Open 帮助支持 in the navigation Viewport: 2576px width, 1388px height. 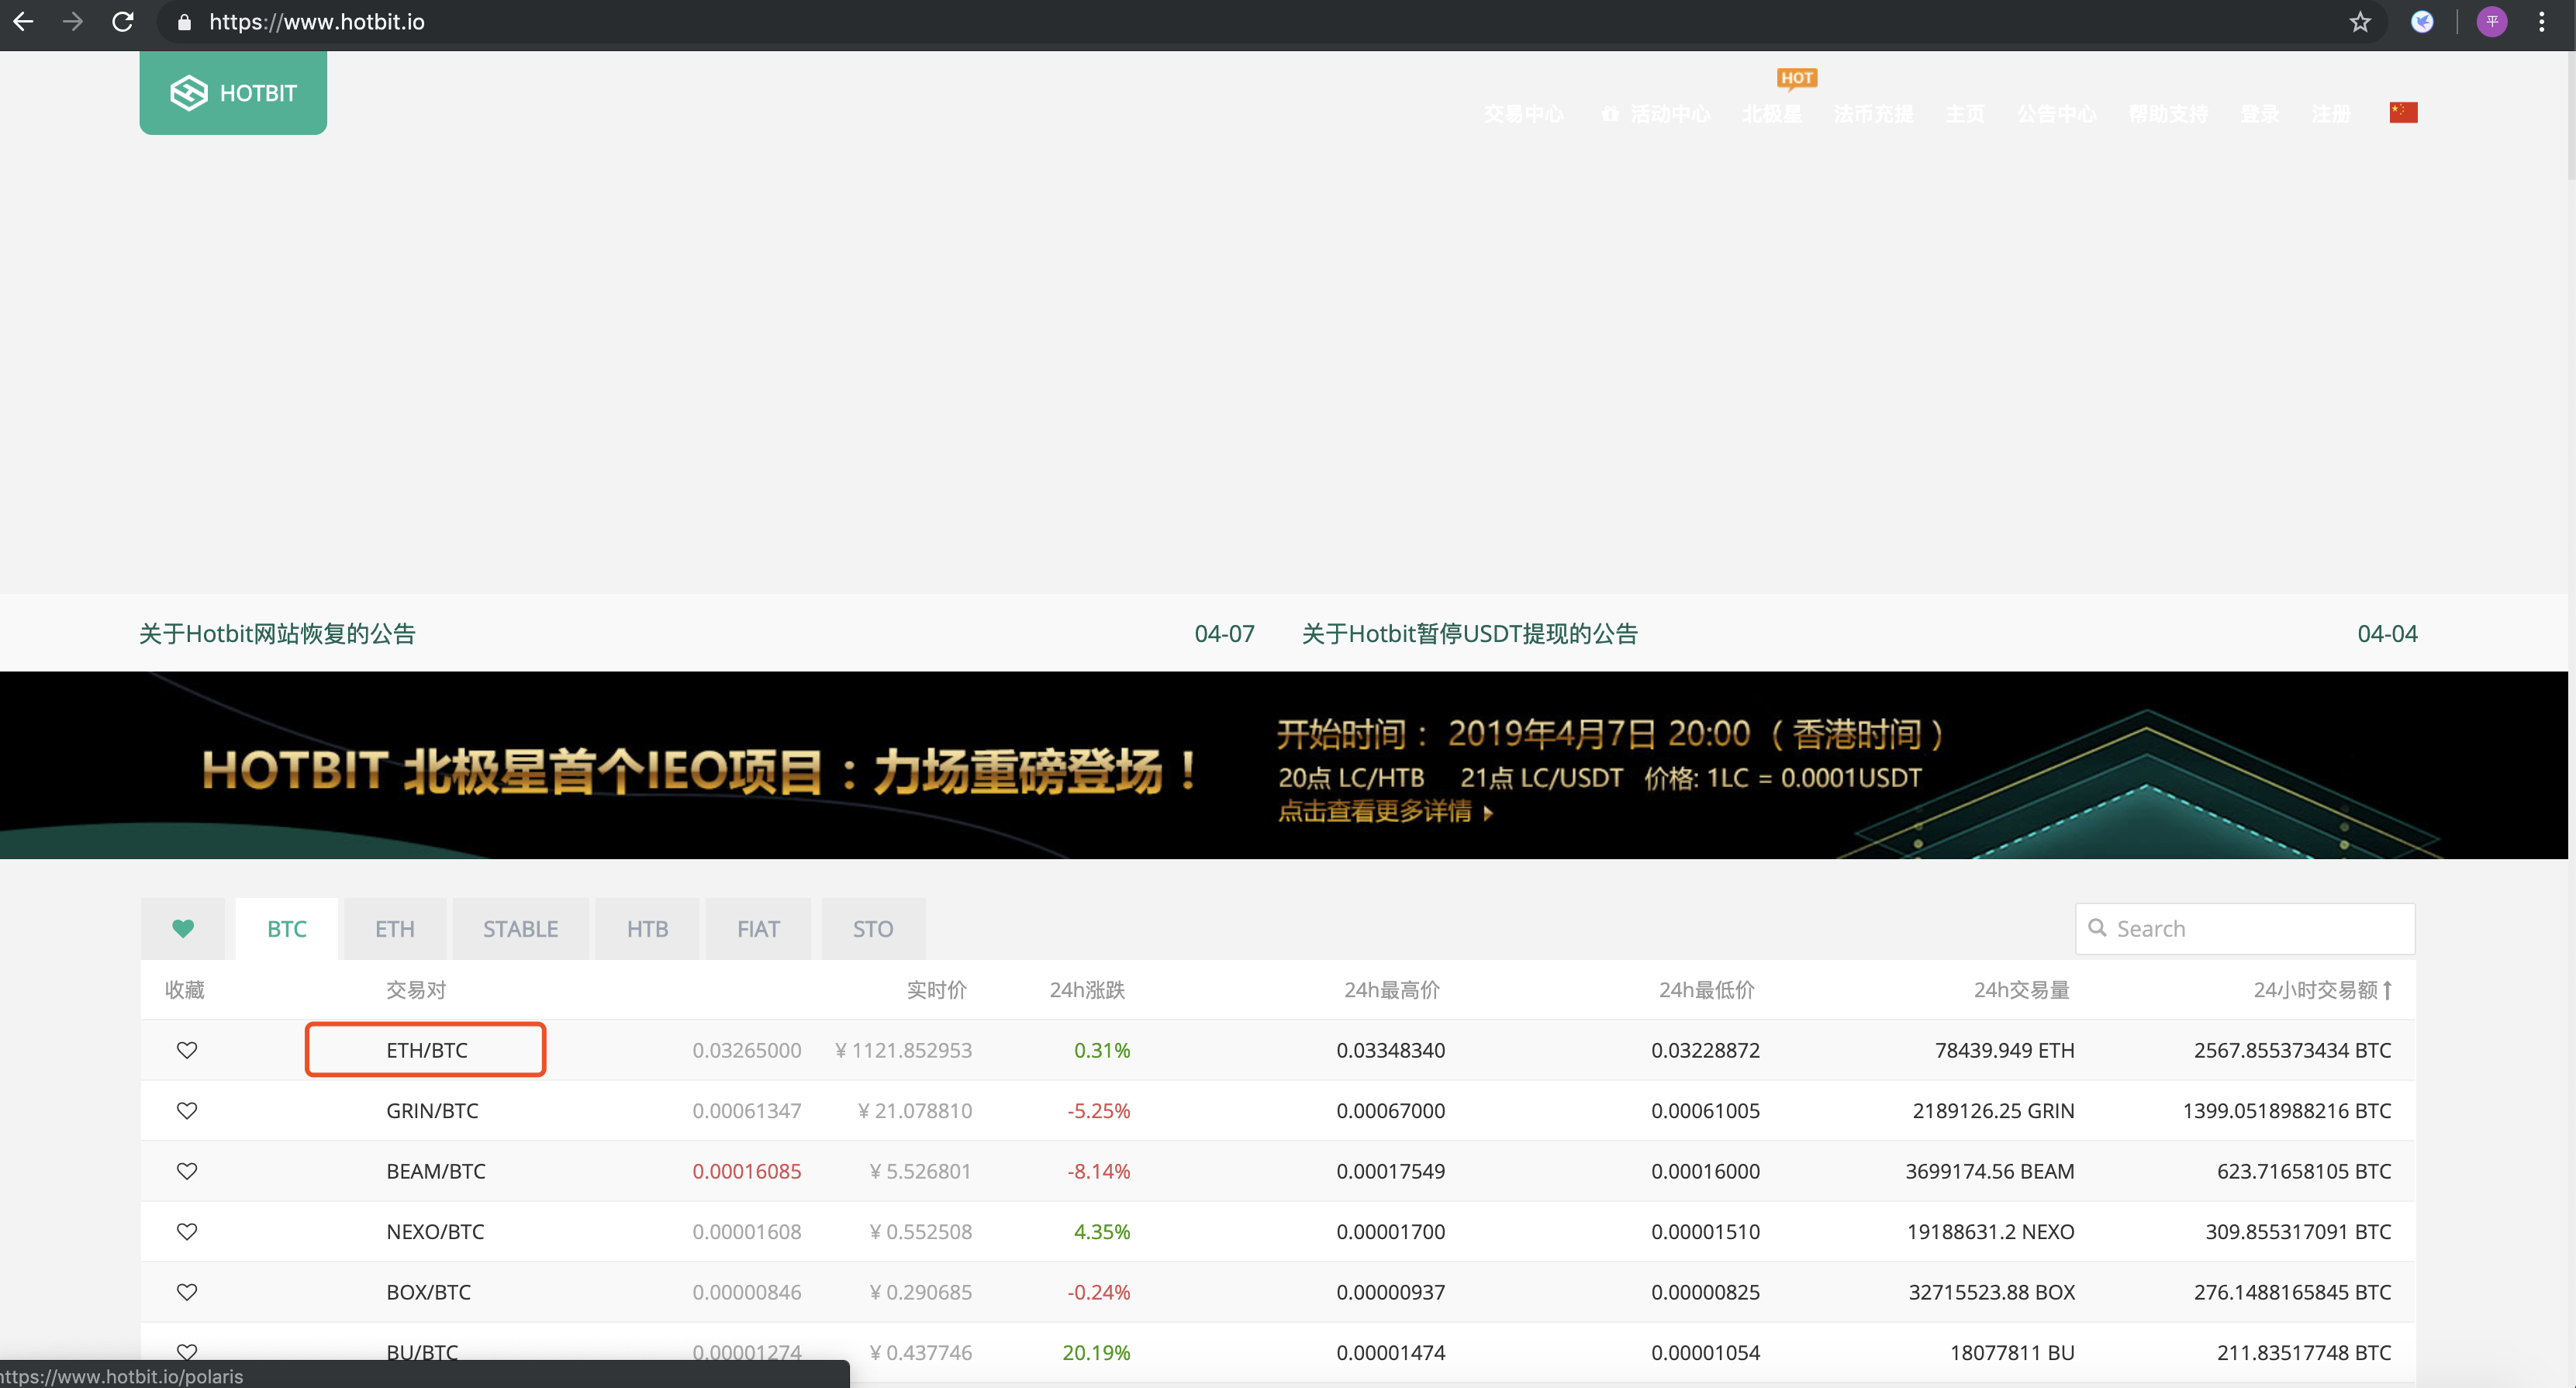[x=2168, y=114]
